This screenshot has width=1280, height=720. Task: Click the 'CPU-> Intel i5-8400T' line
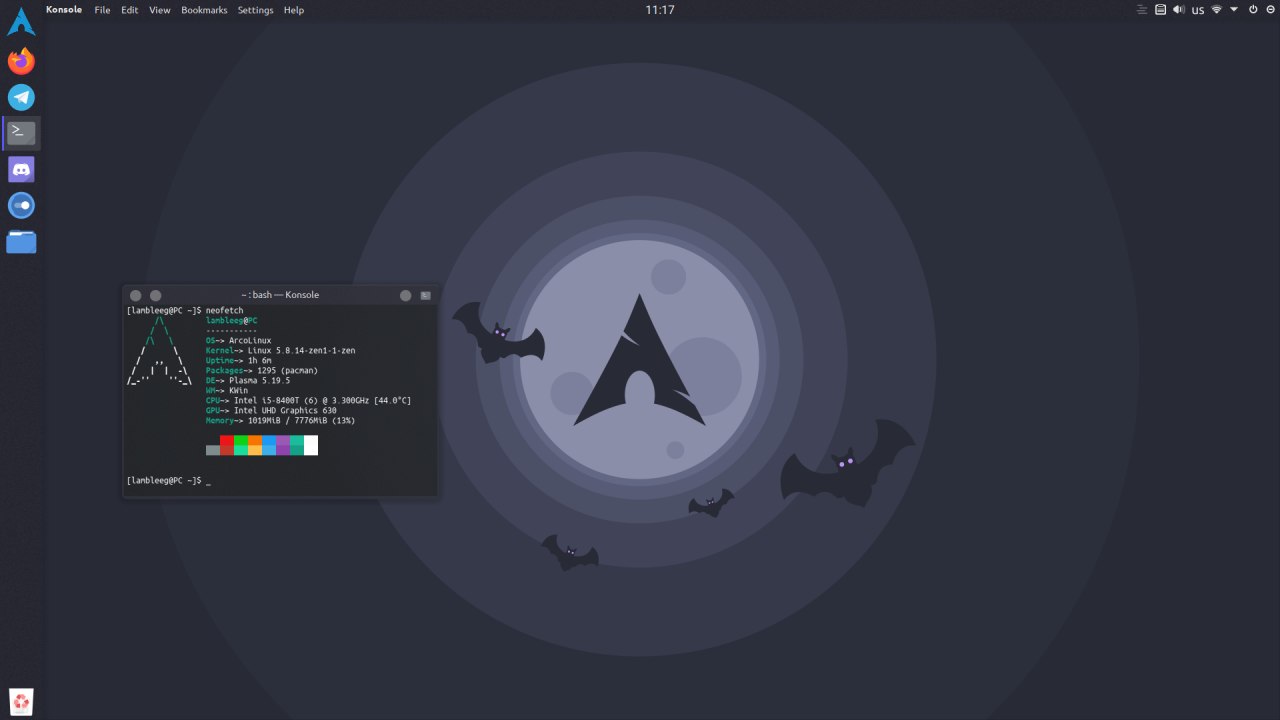pos(308,401)
